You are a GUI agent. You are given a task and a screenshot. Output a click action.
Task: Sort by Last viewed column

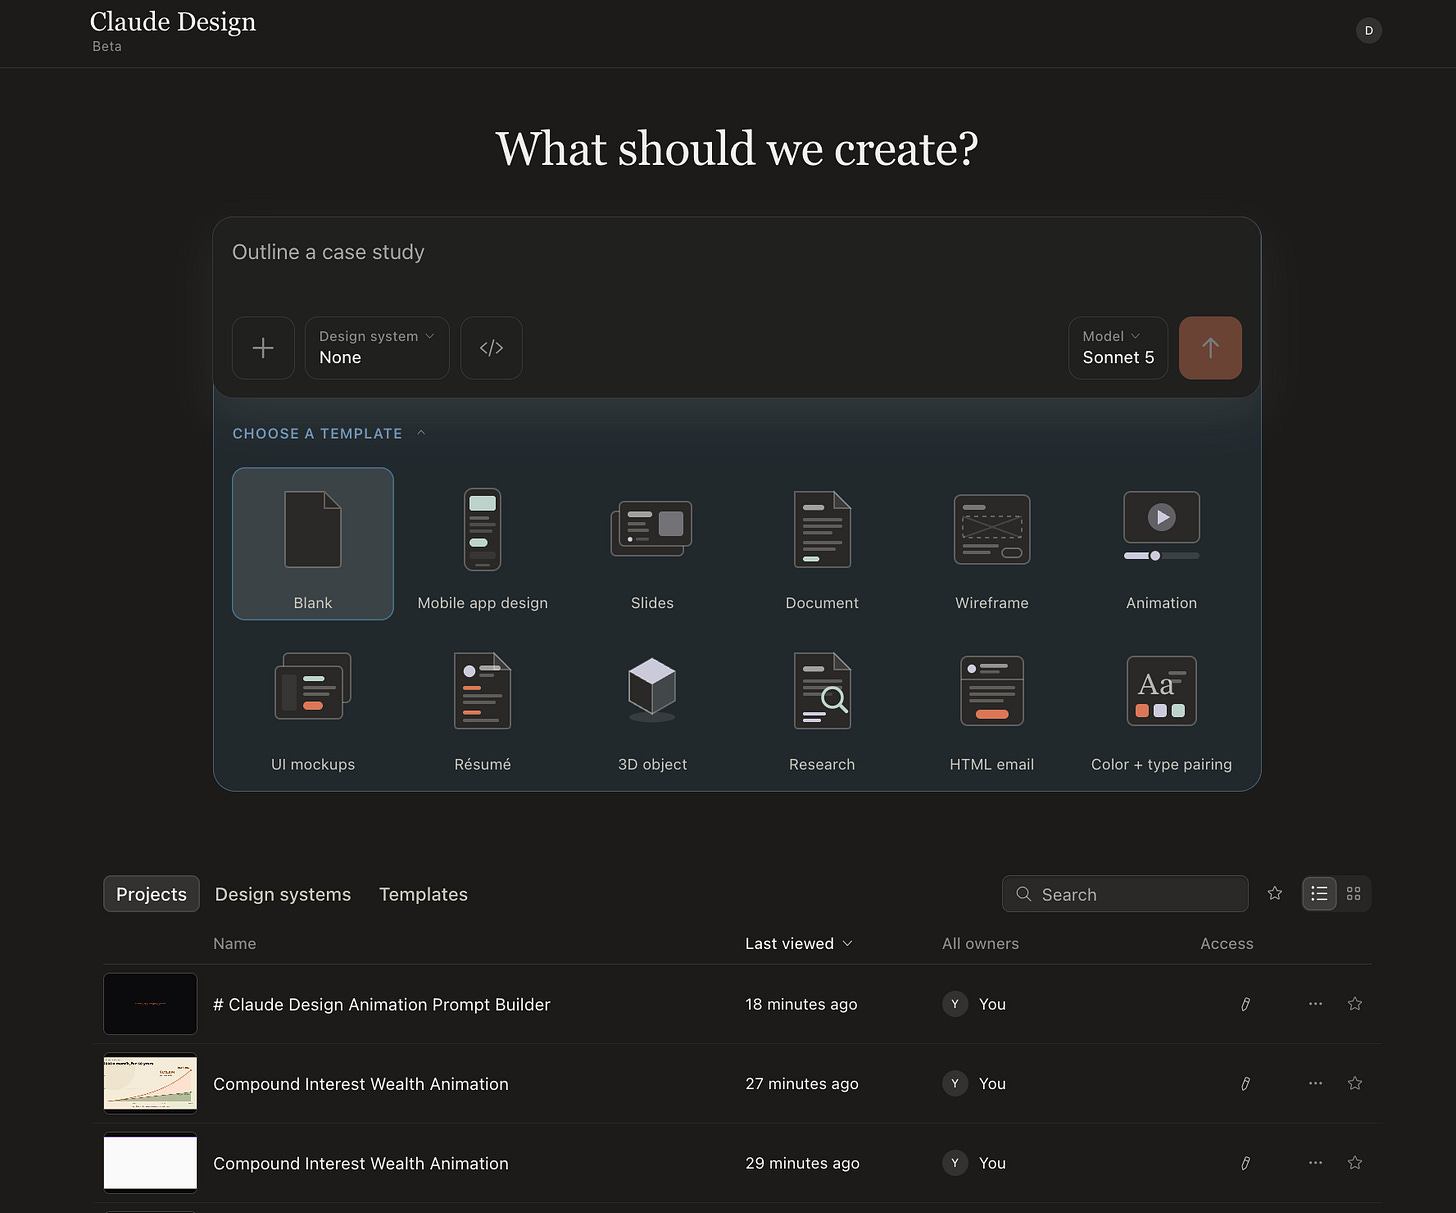click(799, 944)
